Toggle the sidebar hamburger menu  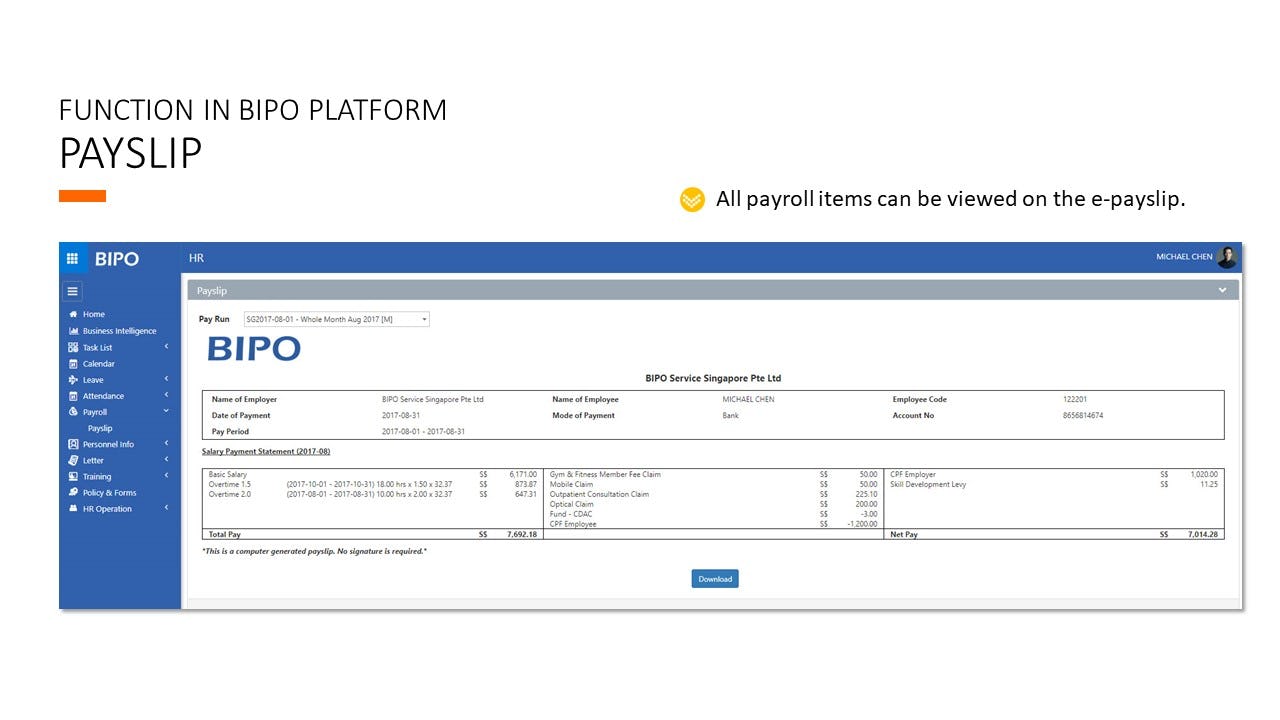72,291
